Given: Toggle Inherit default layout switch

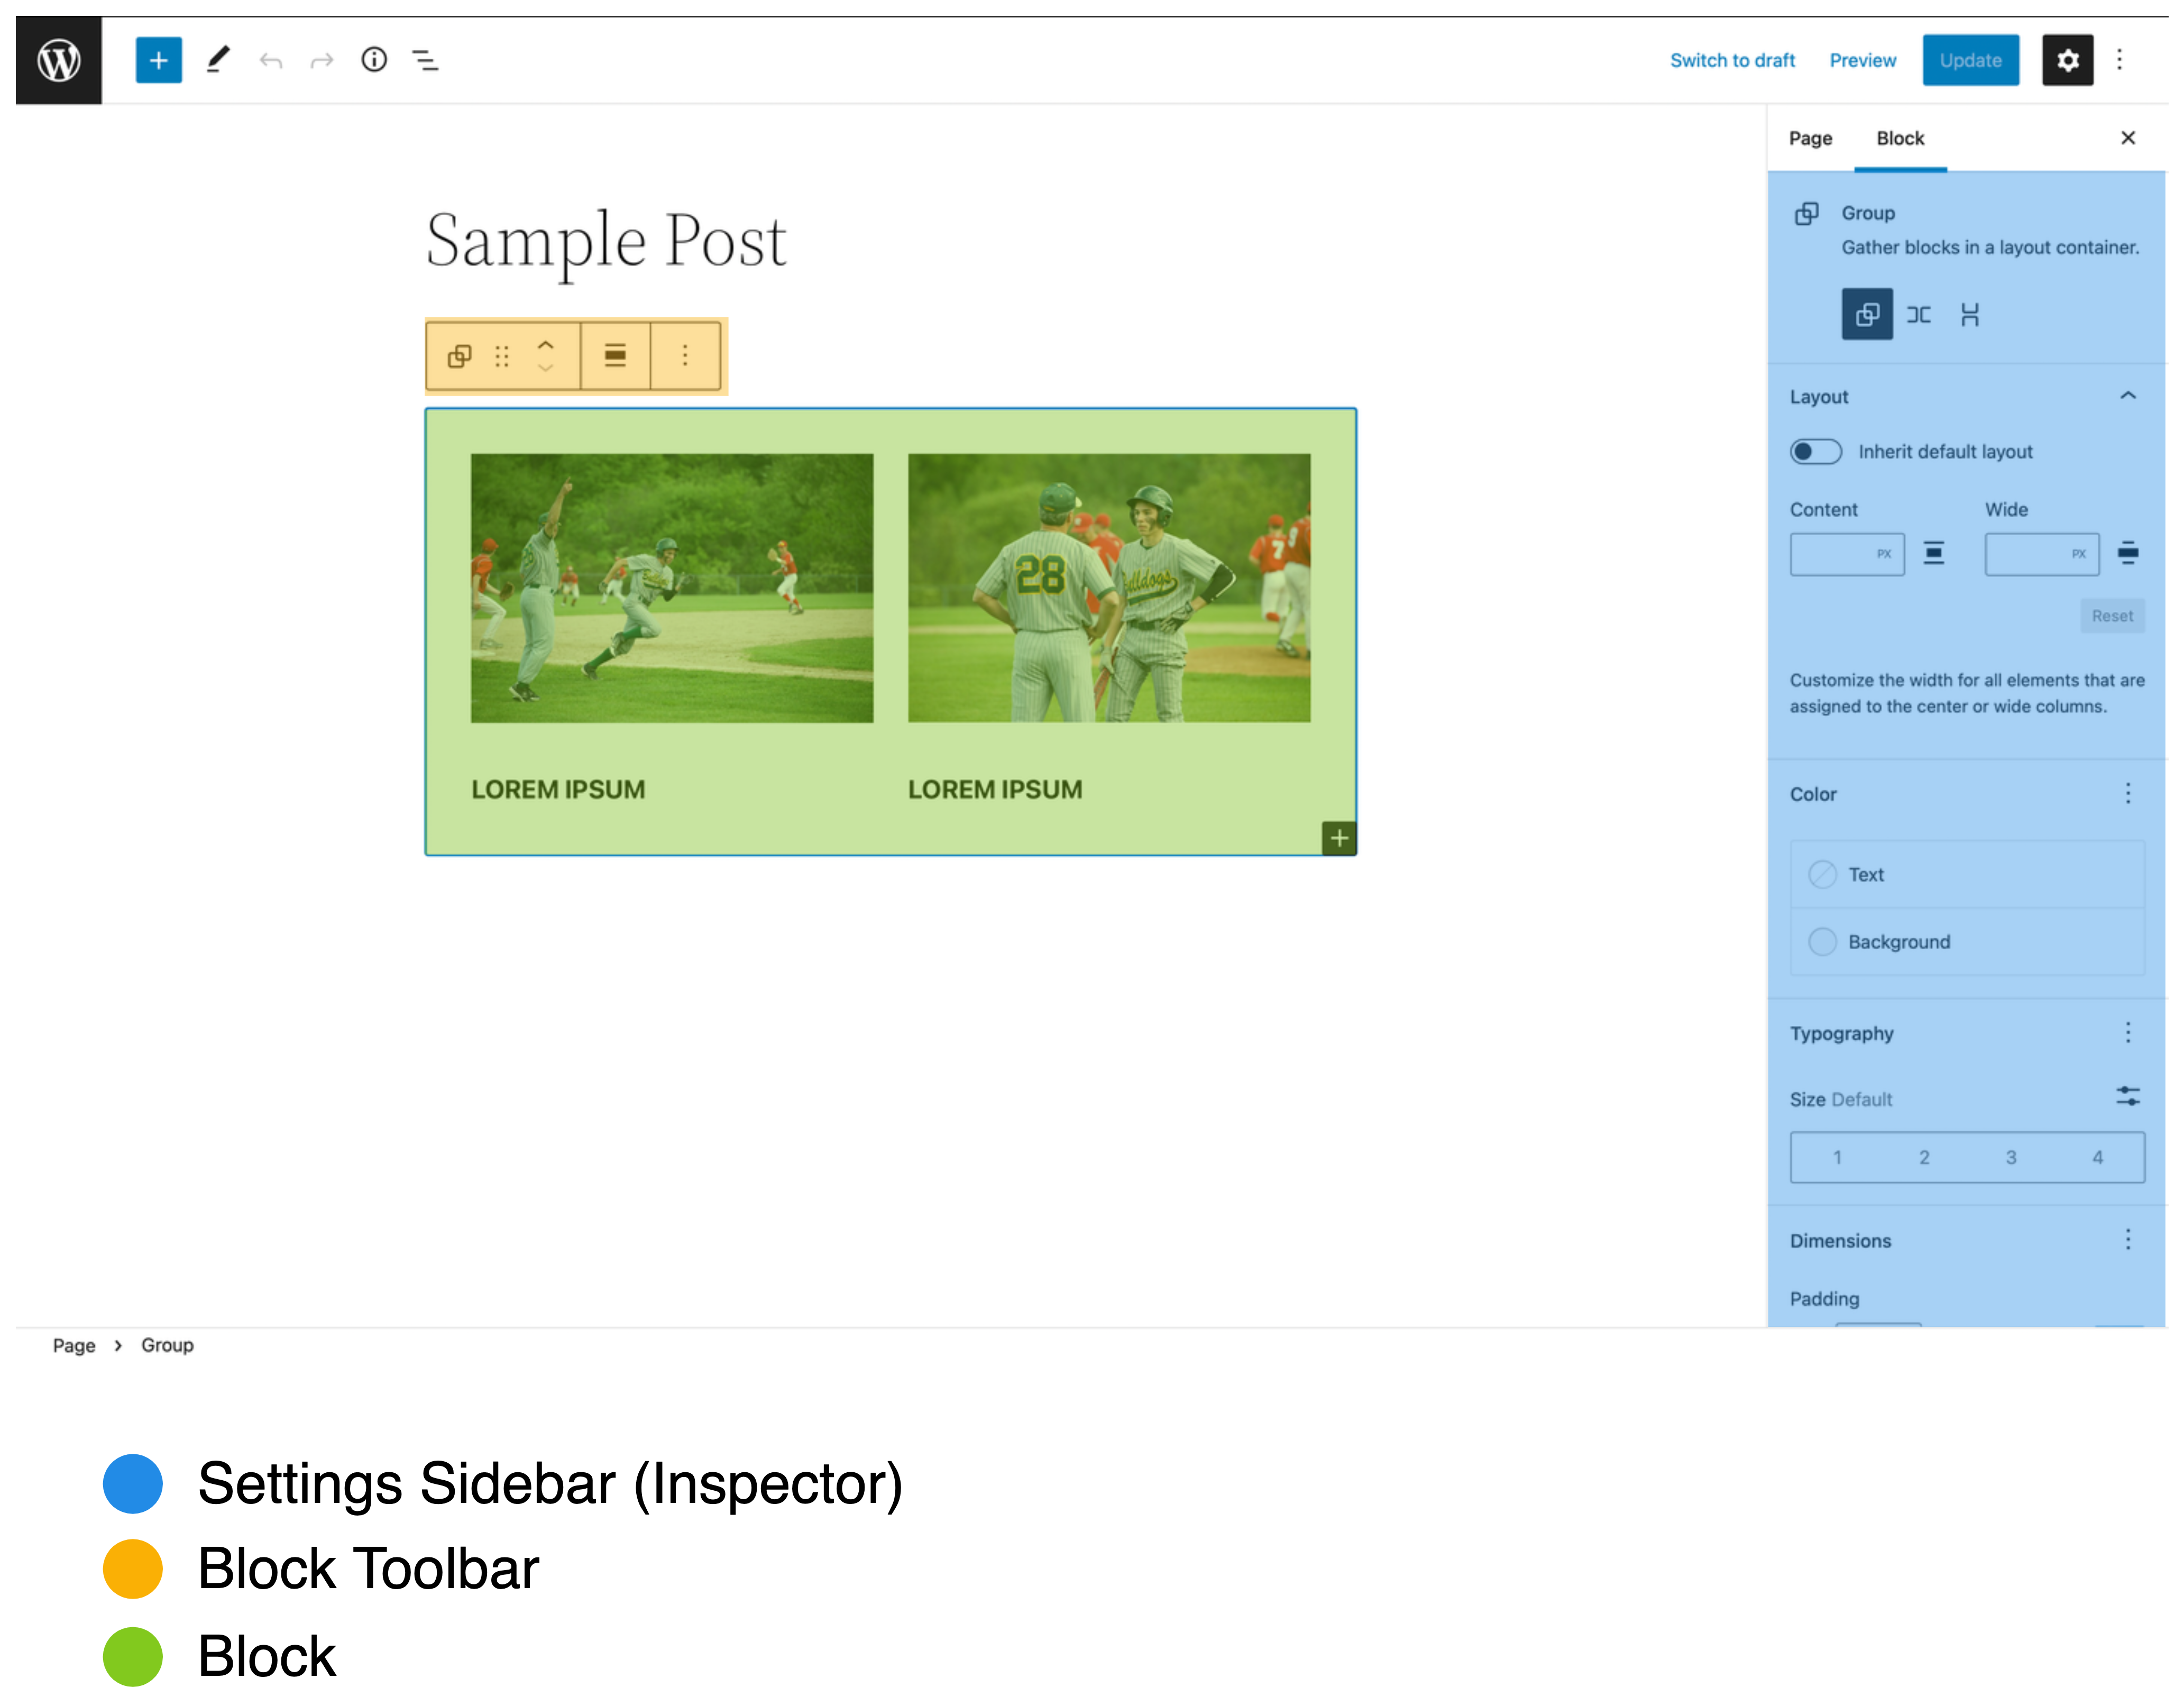Looking at the screenshot, I should pyautogui.click(x=1815, y=452).
